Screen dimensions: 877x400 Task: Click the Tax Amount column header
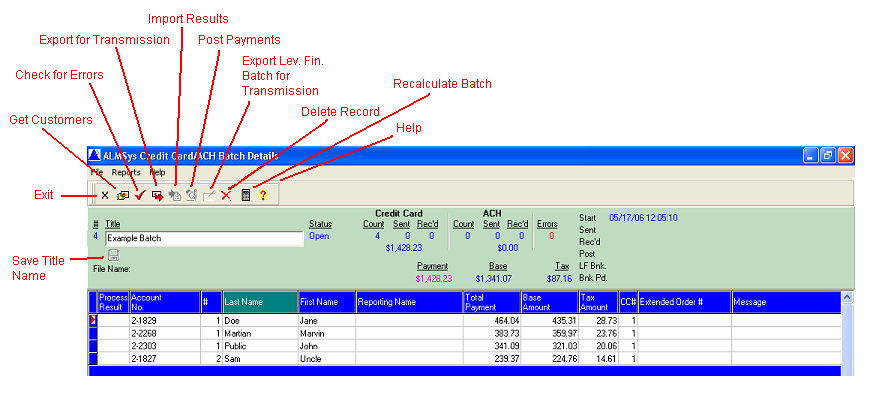coord(598,302)
